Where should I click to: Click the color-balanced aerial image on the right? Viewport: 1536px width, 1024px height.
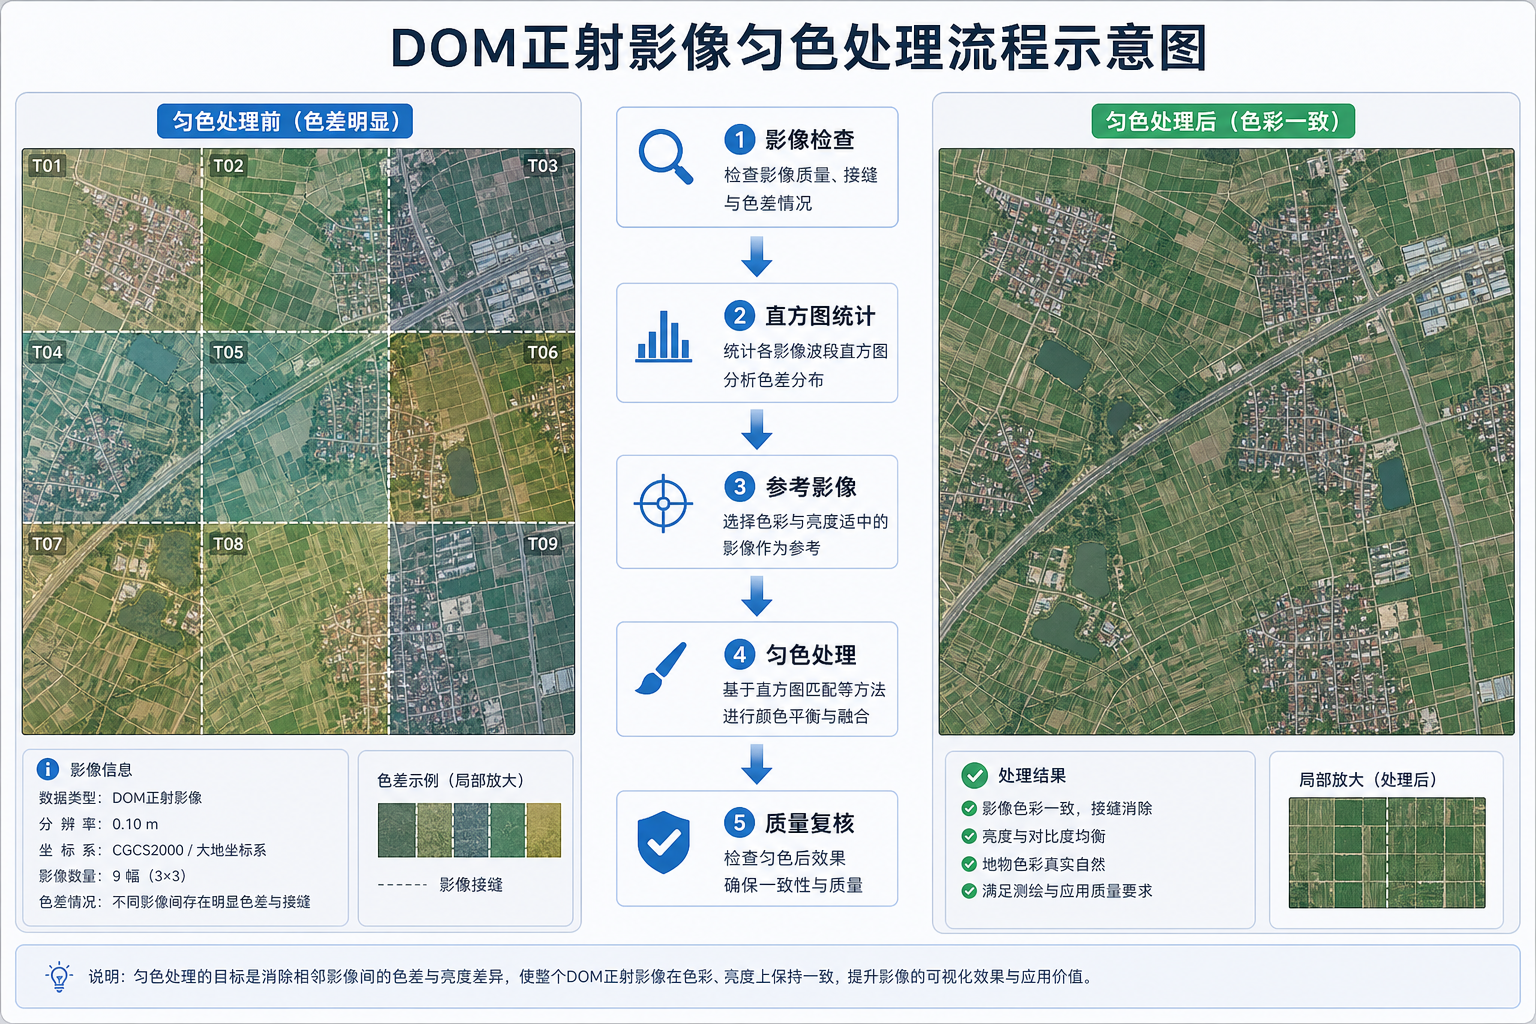[1226, 442]
